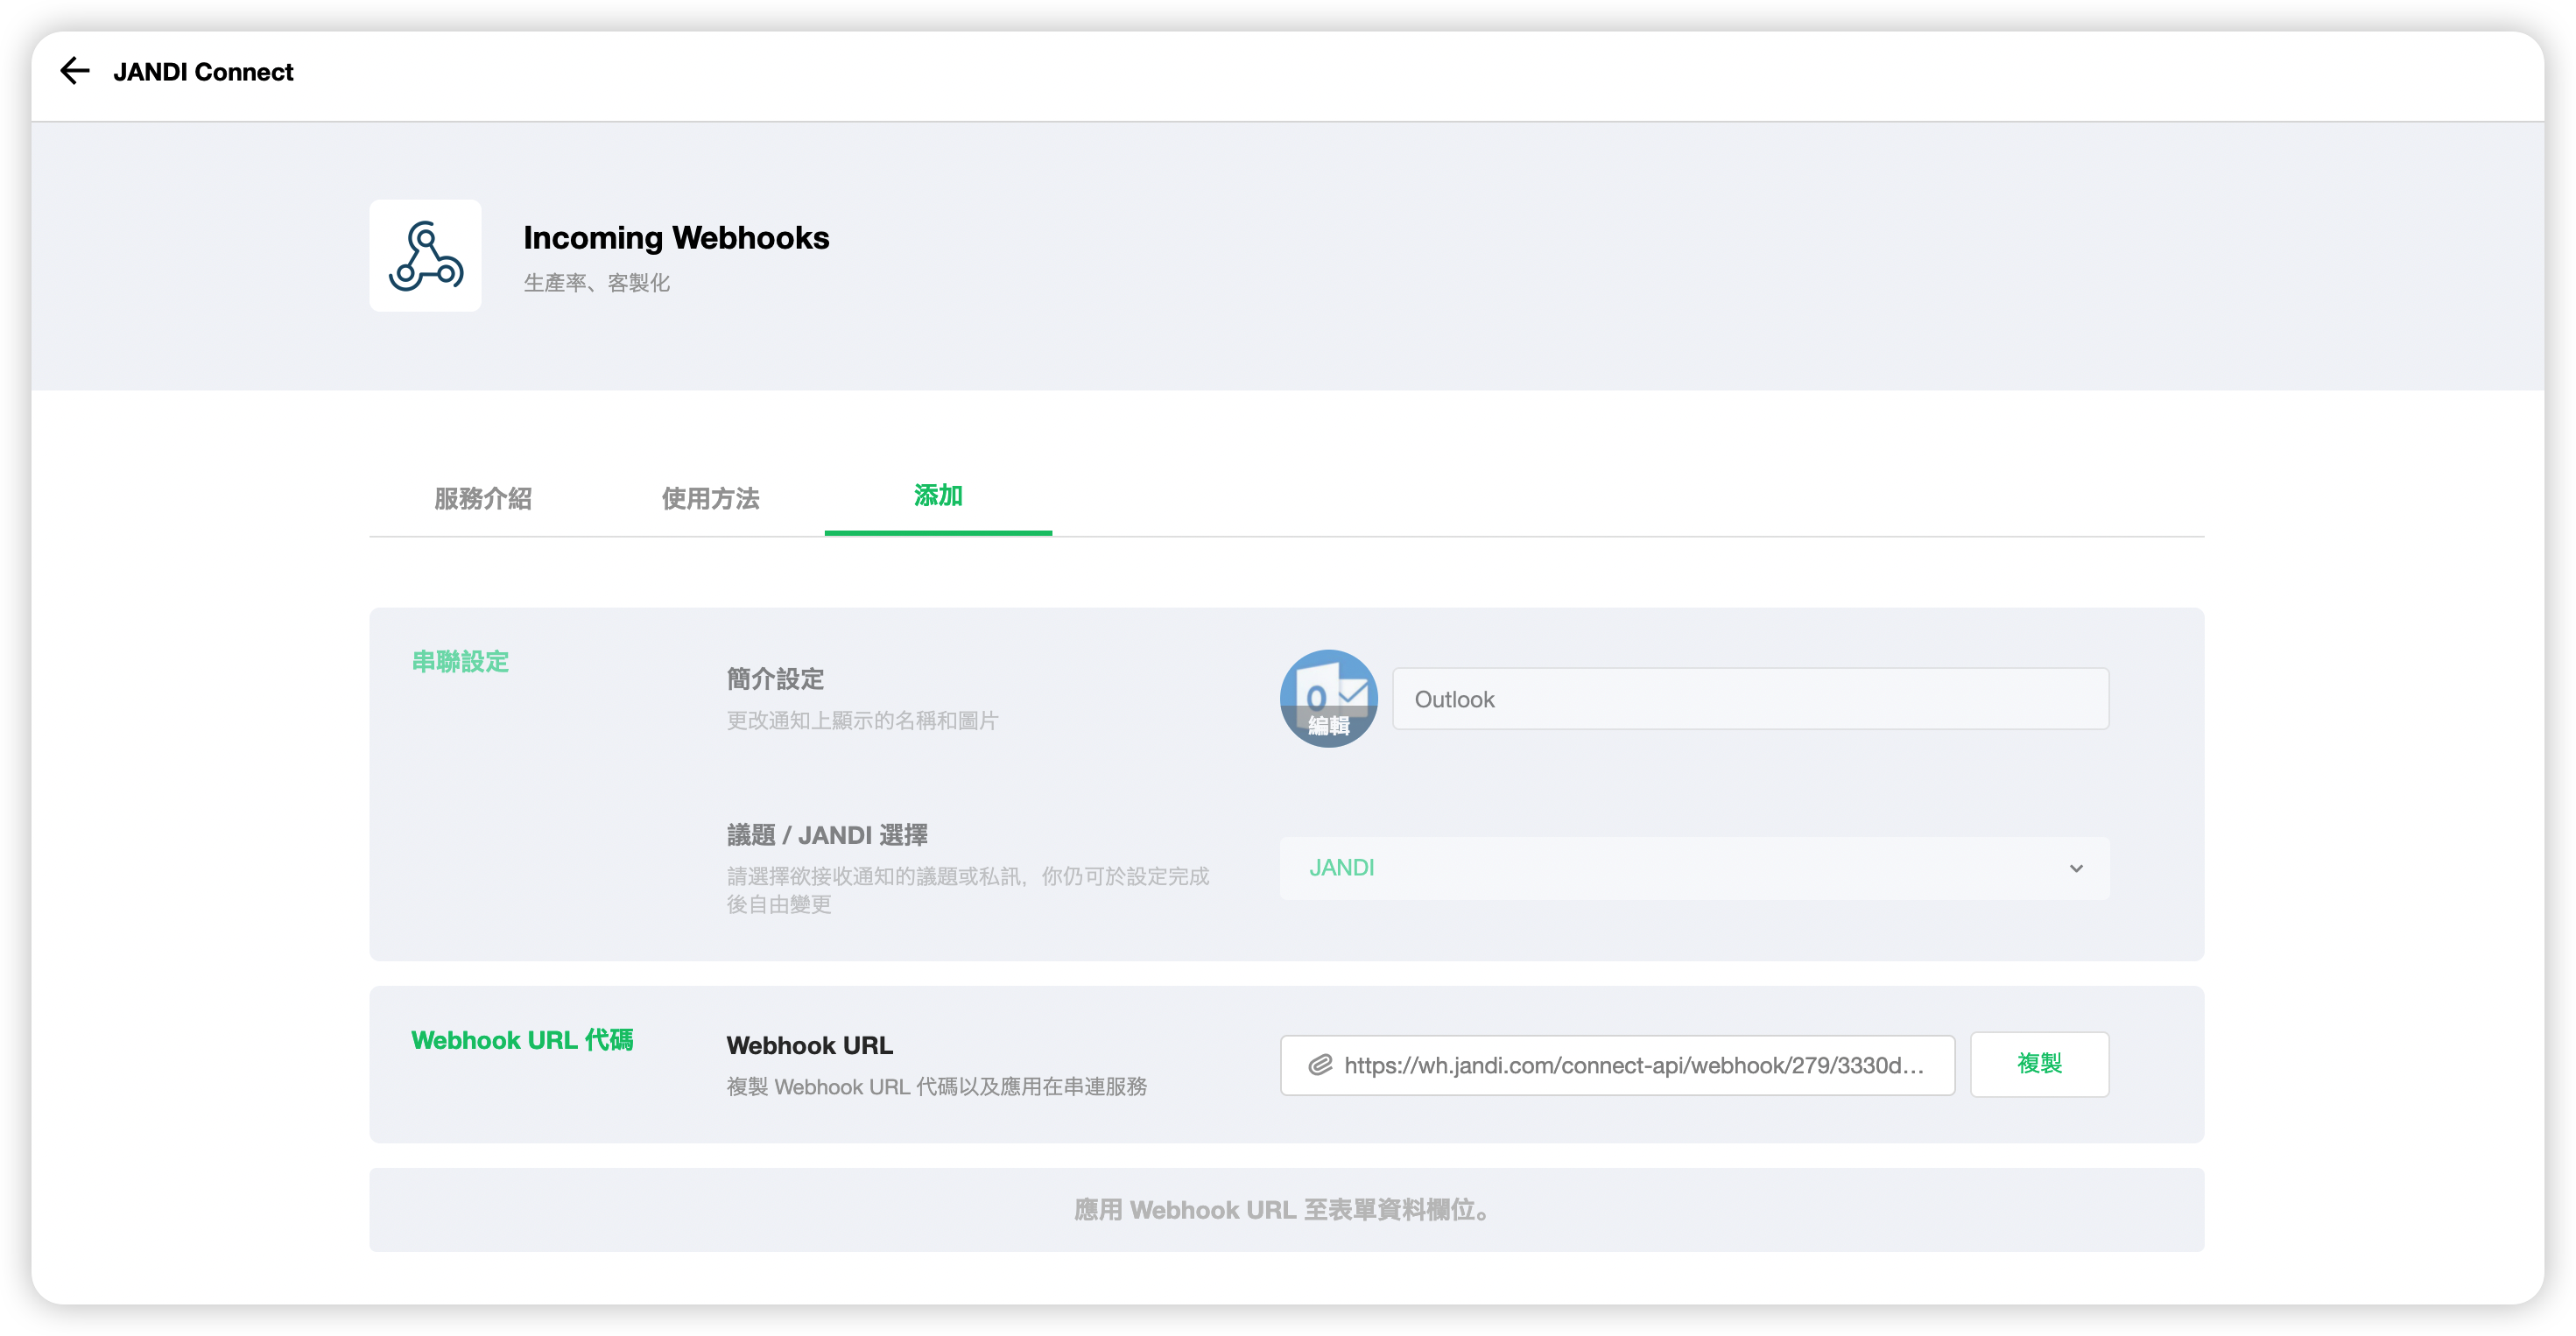Screen dimensions: 2576x1336
Task: Expand the JANDI dropdown chevron
Action: pyautogui.click(x=2076, y=868)
